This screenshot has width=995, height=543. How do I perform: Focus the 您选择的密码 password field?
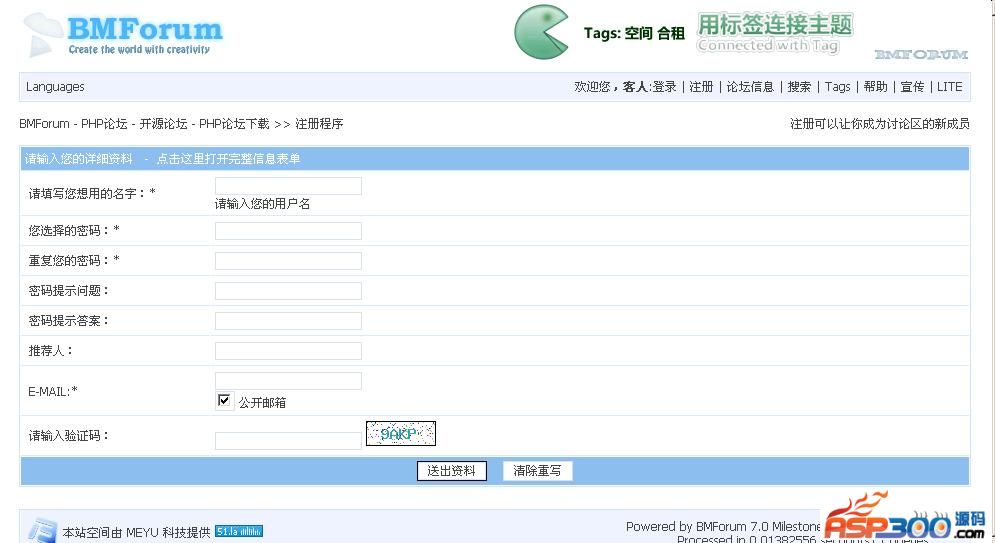click(x=288, y=231)
